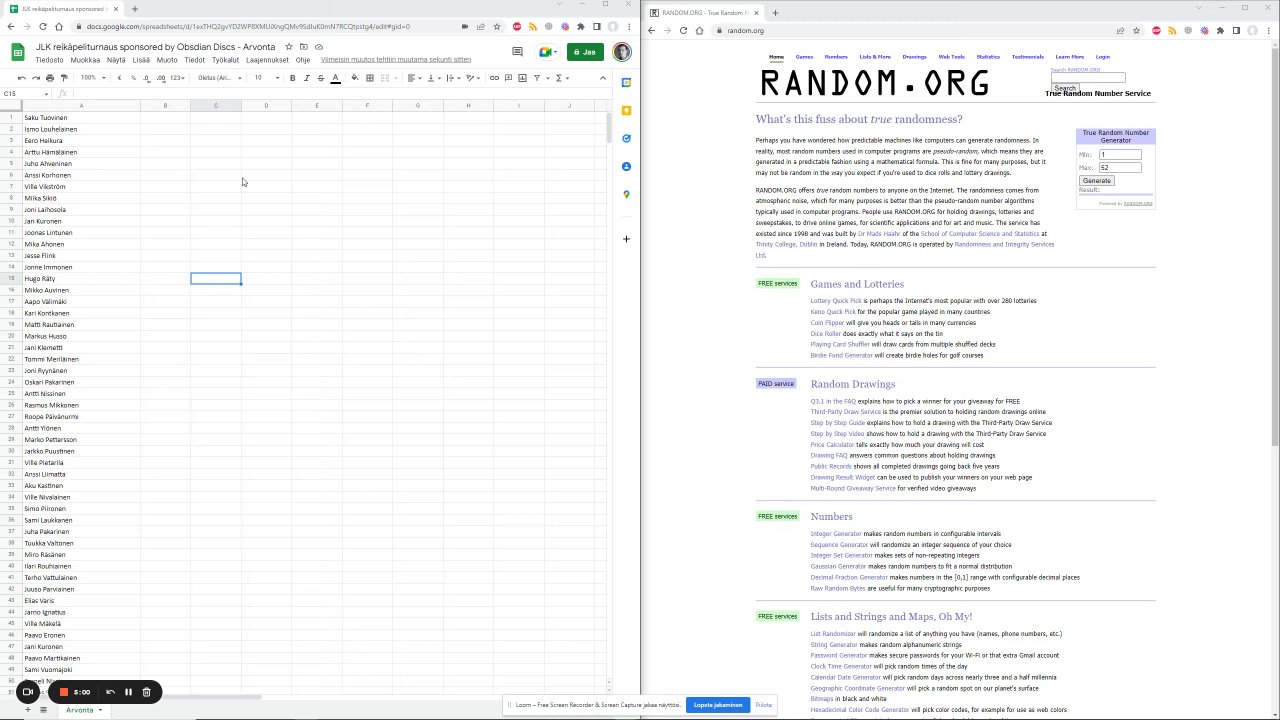Open Contacts side panel icon
The image size is (1280, 720).
[626, 166]
